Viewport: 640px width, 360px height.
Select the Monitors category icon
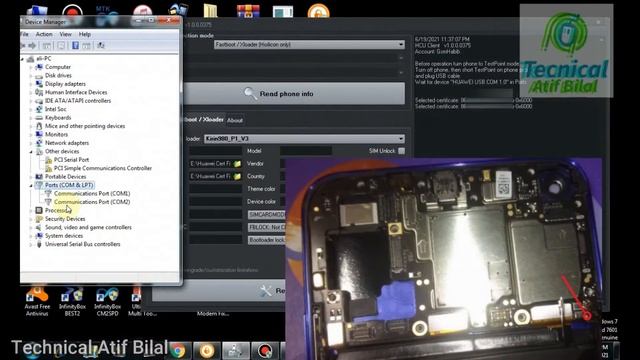[x=39, y=134]
